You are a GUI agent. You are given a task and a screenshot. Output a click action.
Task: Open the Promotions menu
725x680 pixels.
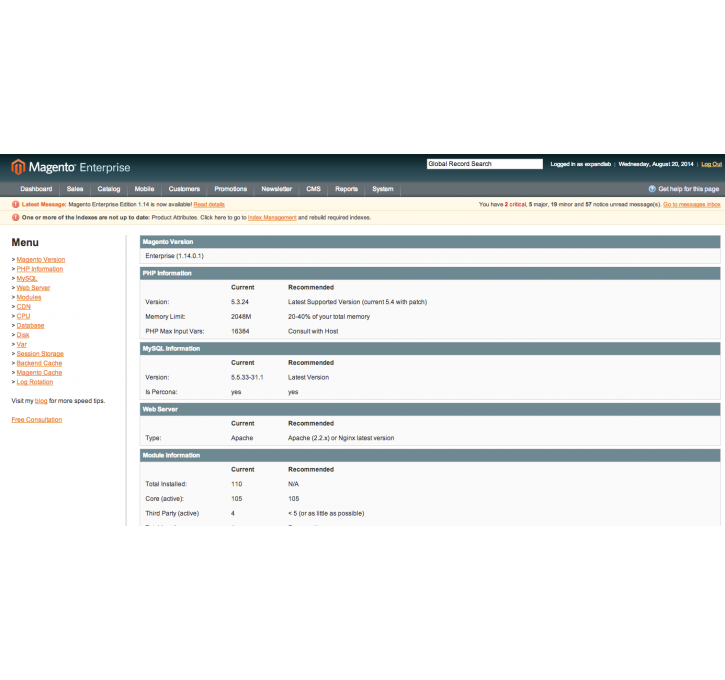click(230, 189)
